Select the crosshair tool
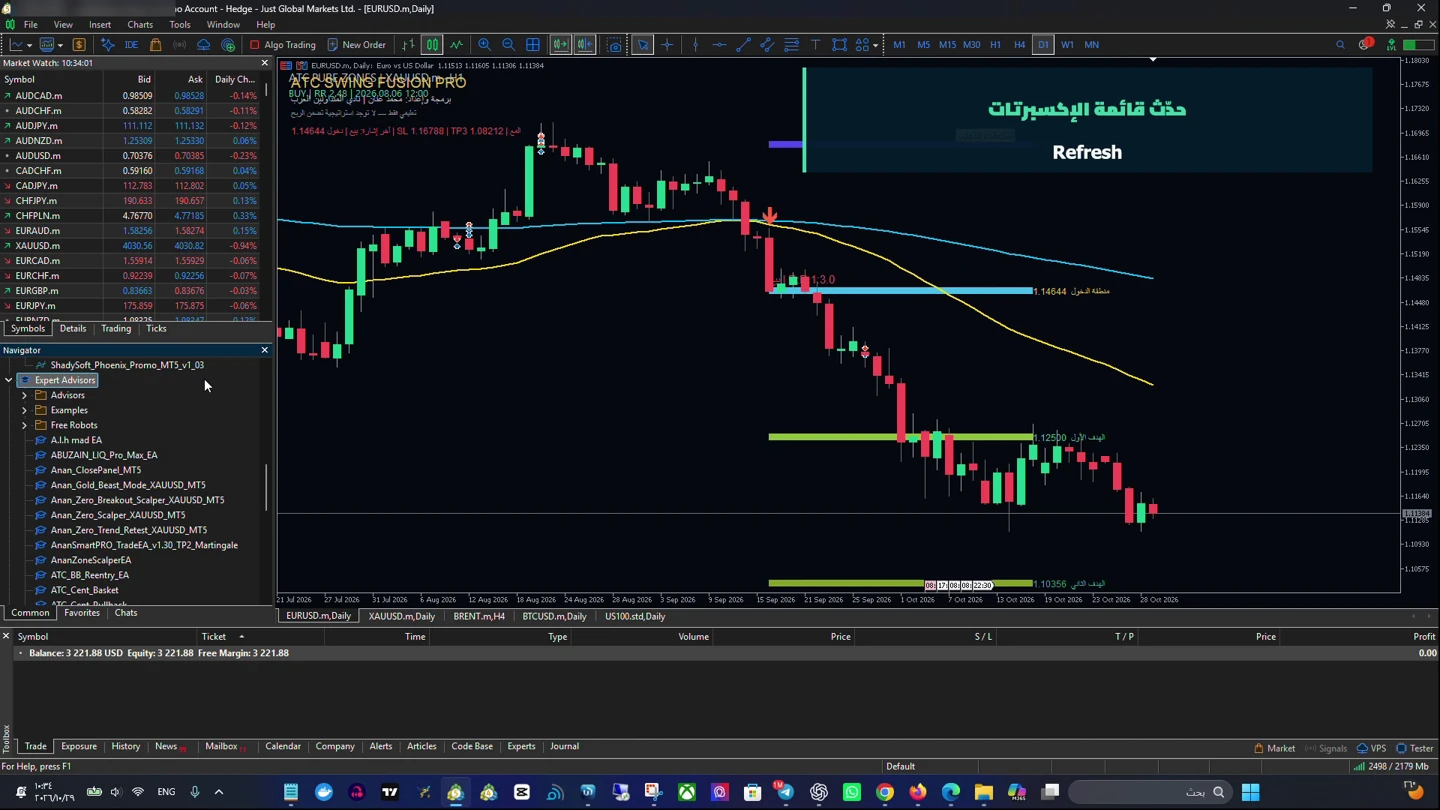 pyautogui.click(x=667, y=45)
